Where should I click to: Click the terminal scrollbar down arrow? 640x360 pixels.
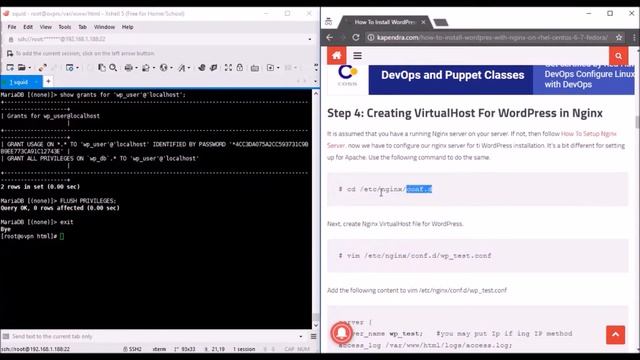pyautogui.click(x=316, y=325)
